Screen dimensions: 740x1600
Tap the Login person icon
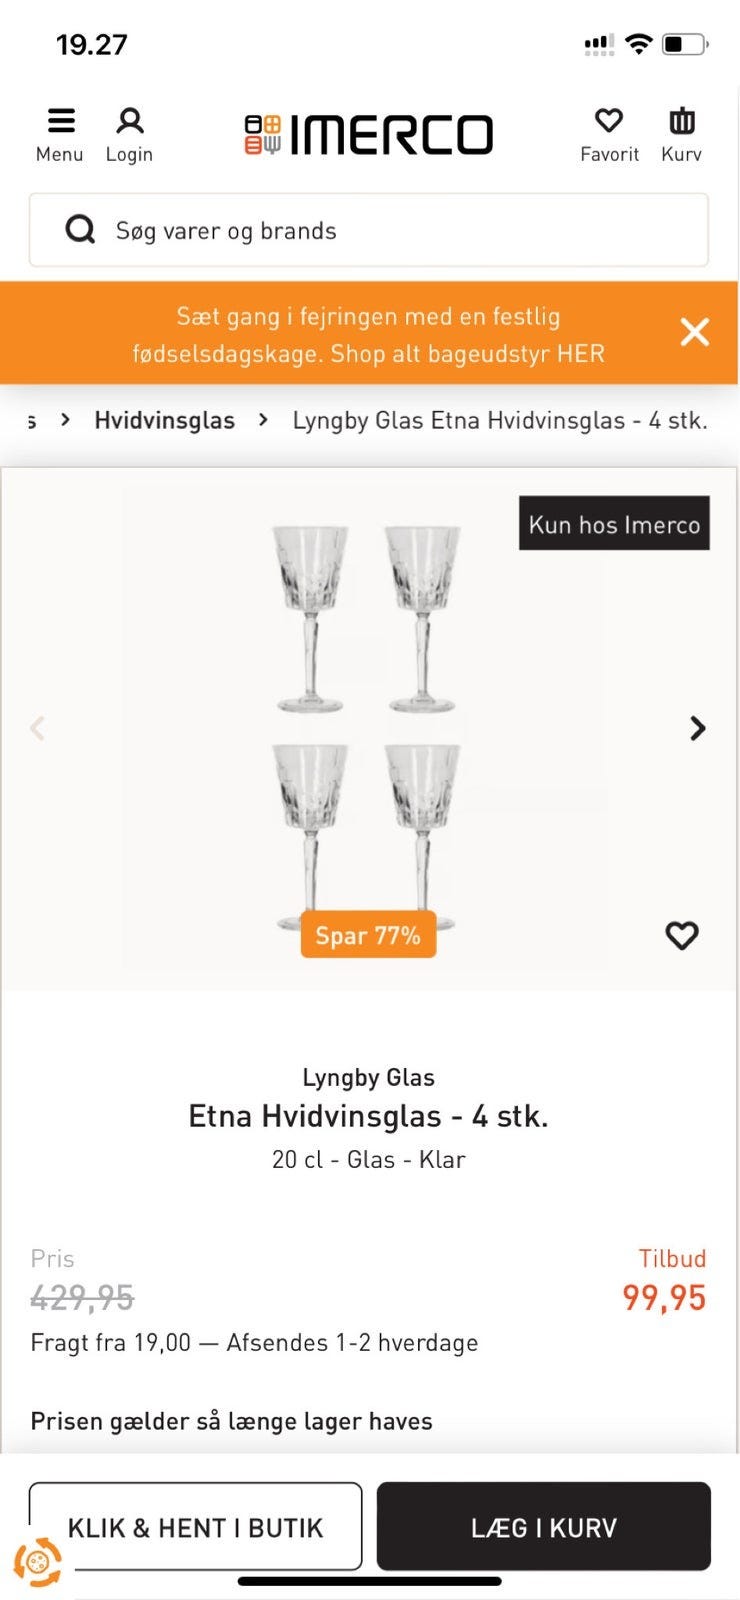tap(129, 122)
